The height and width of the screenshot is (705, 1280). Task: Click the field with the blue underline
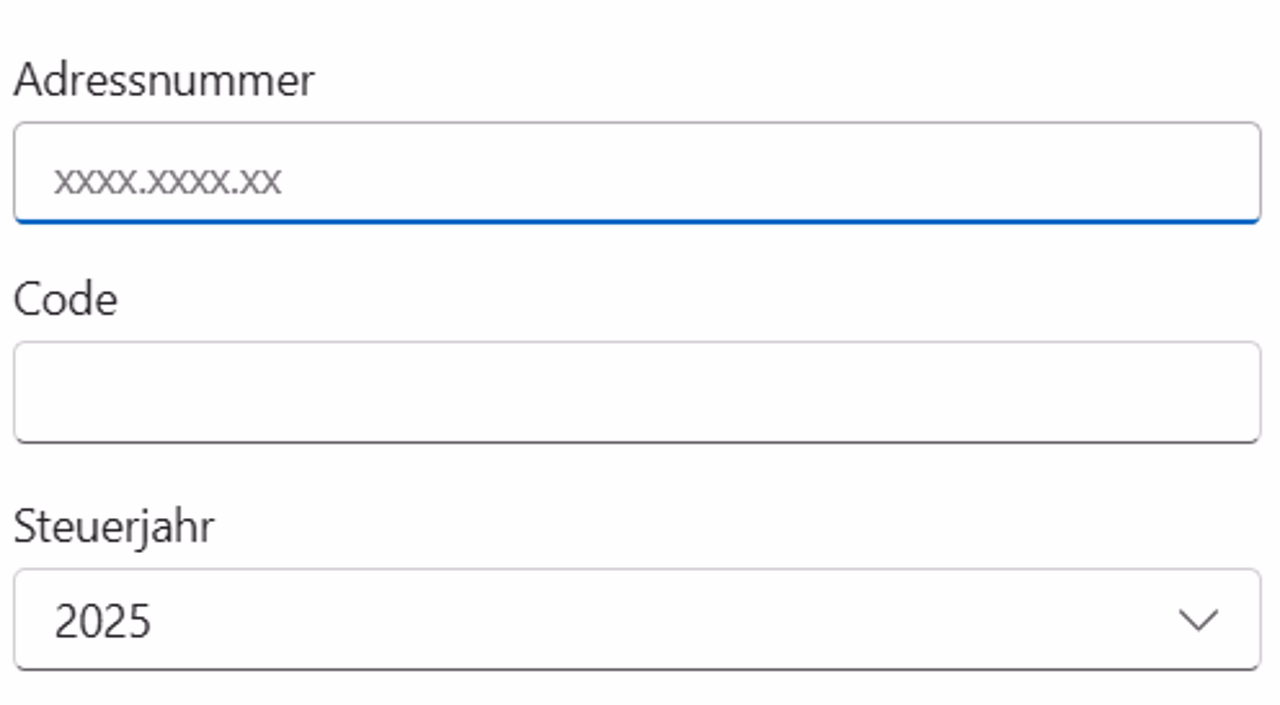[x=636, y=173]
